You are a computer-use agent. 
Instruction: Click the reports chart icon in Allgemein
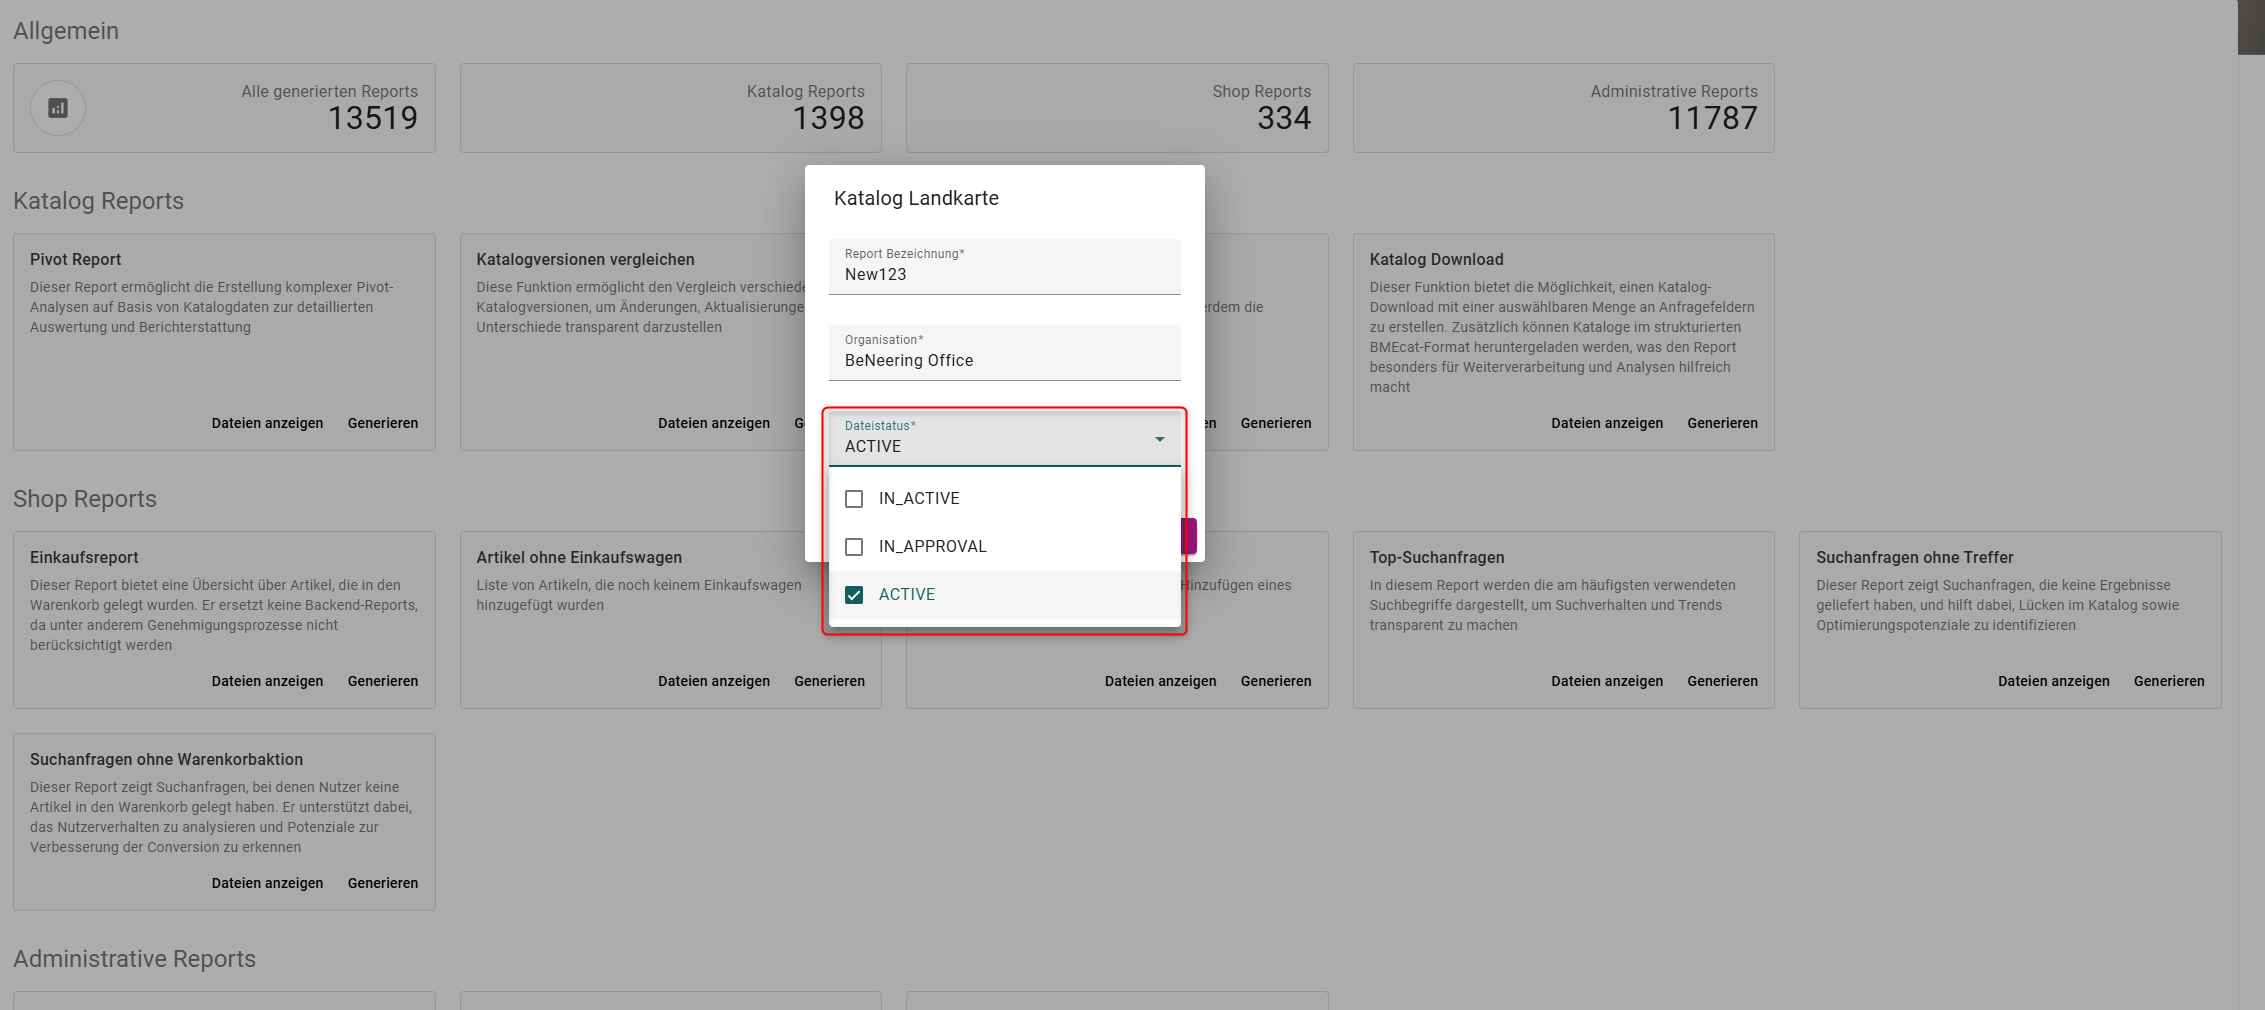(58, 108)
